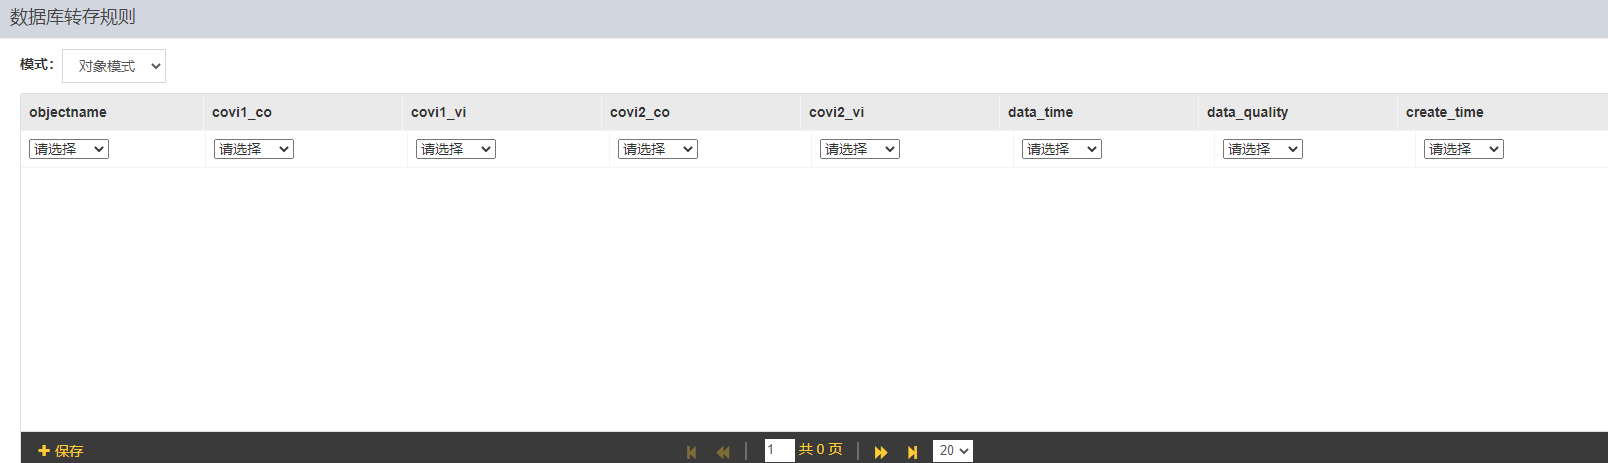
Task: Open the create_time column dropdown
Action: point(1464,149)
